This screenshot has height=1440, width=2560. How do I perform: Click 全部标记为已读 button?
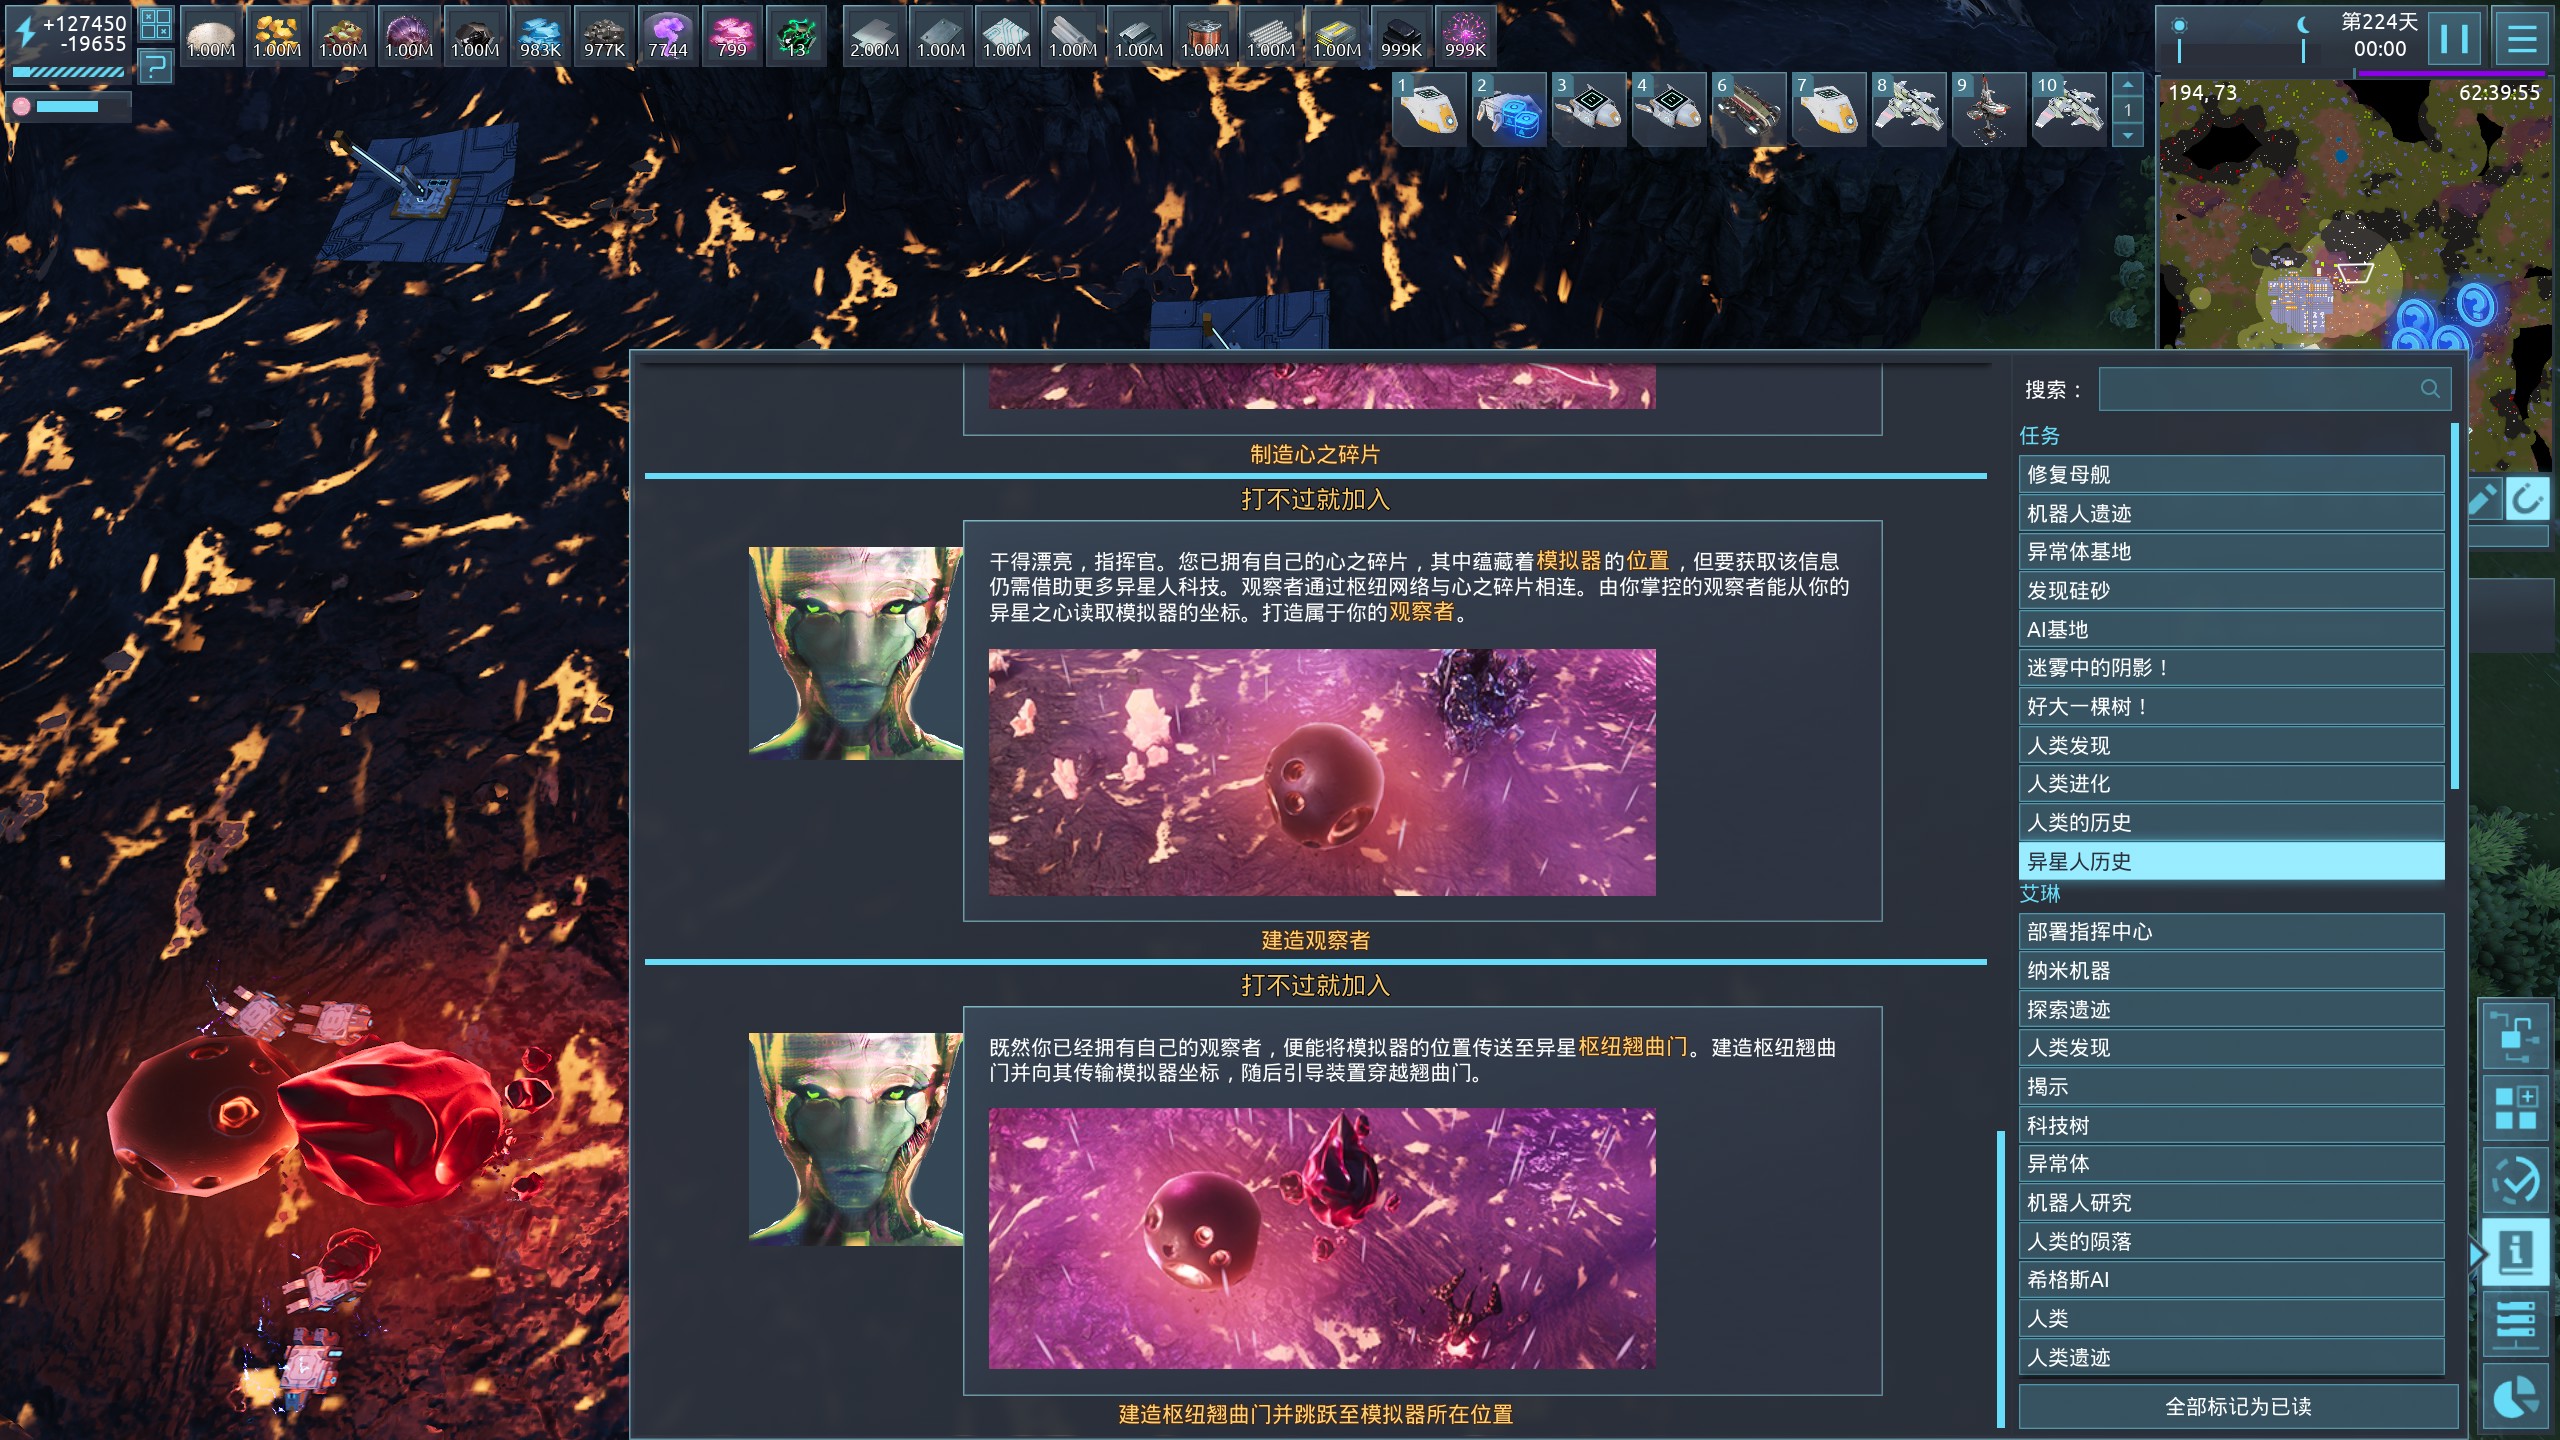click(x=2237, y=1406)
